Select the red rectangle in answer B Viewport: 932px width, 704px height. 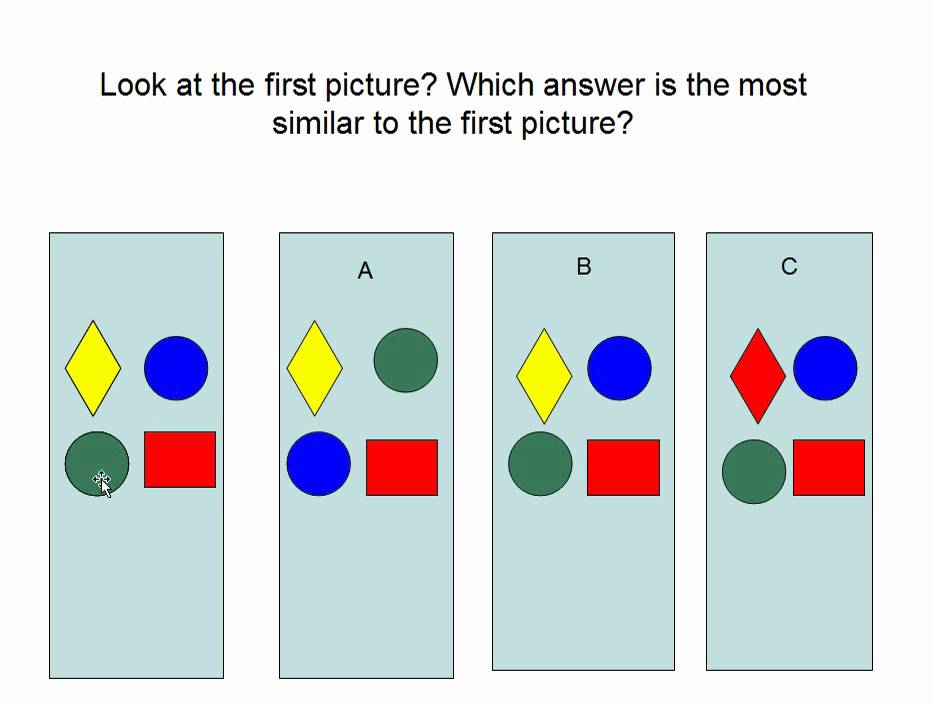click(623, 467)
